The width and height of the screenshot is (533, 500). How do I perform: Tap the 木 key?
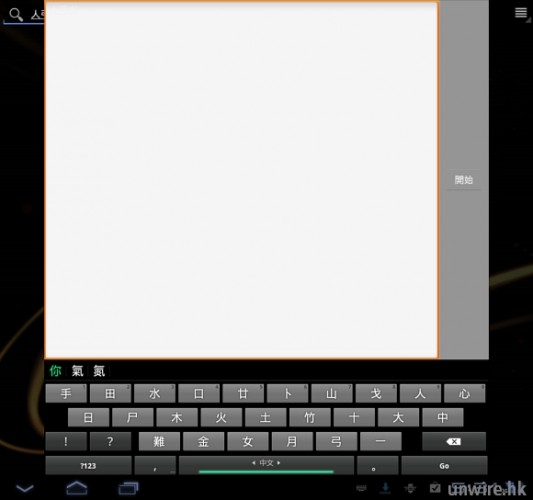coord(177,417)
